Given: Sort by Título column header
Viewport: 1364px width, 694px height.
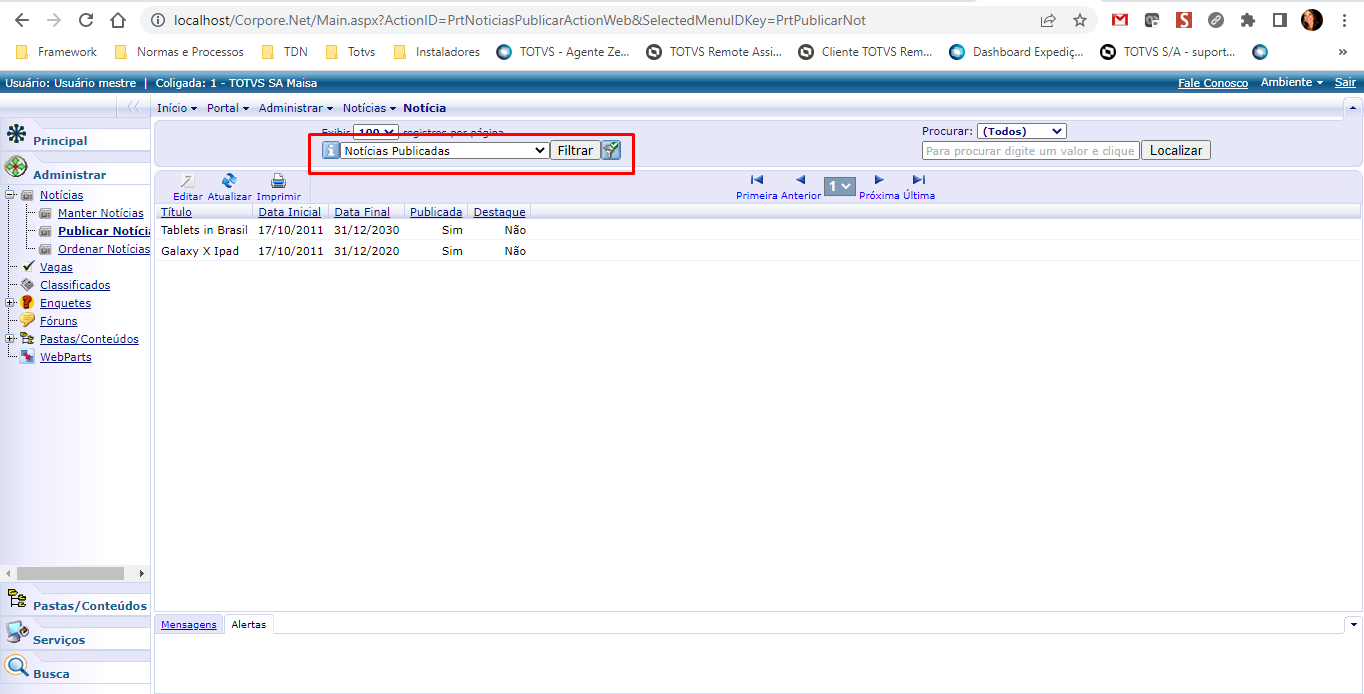Looking at the screenshot, I should (x=176, y=212).
